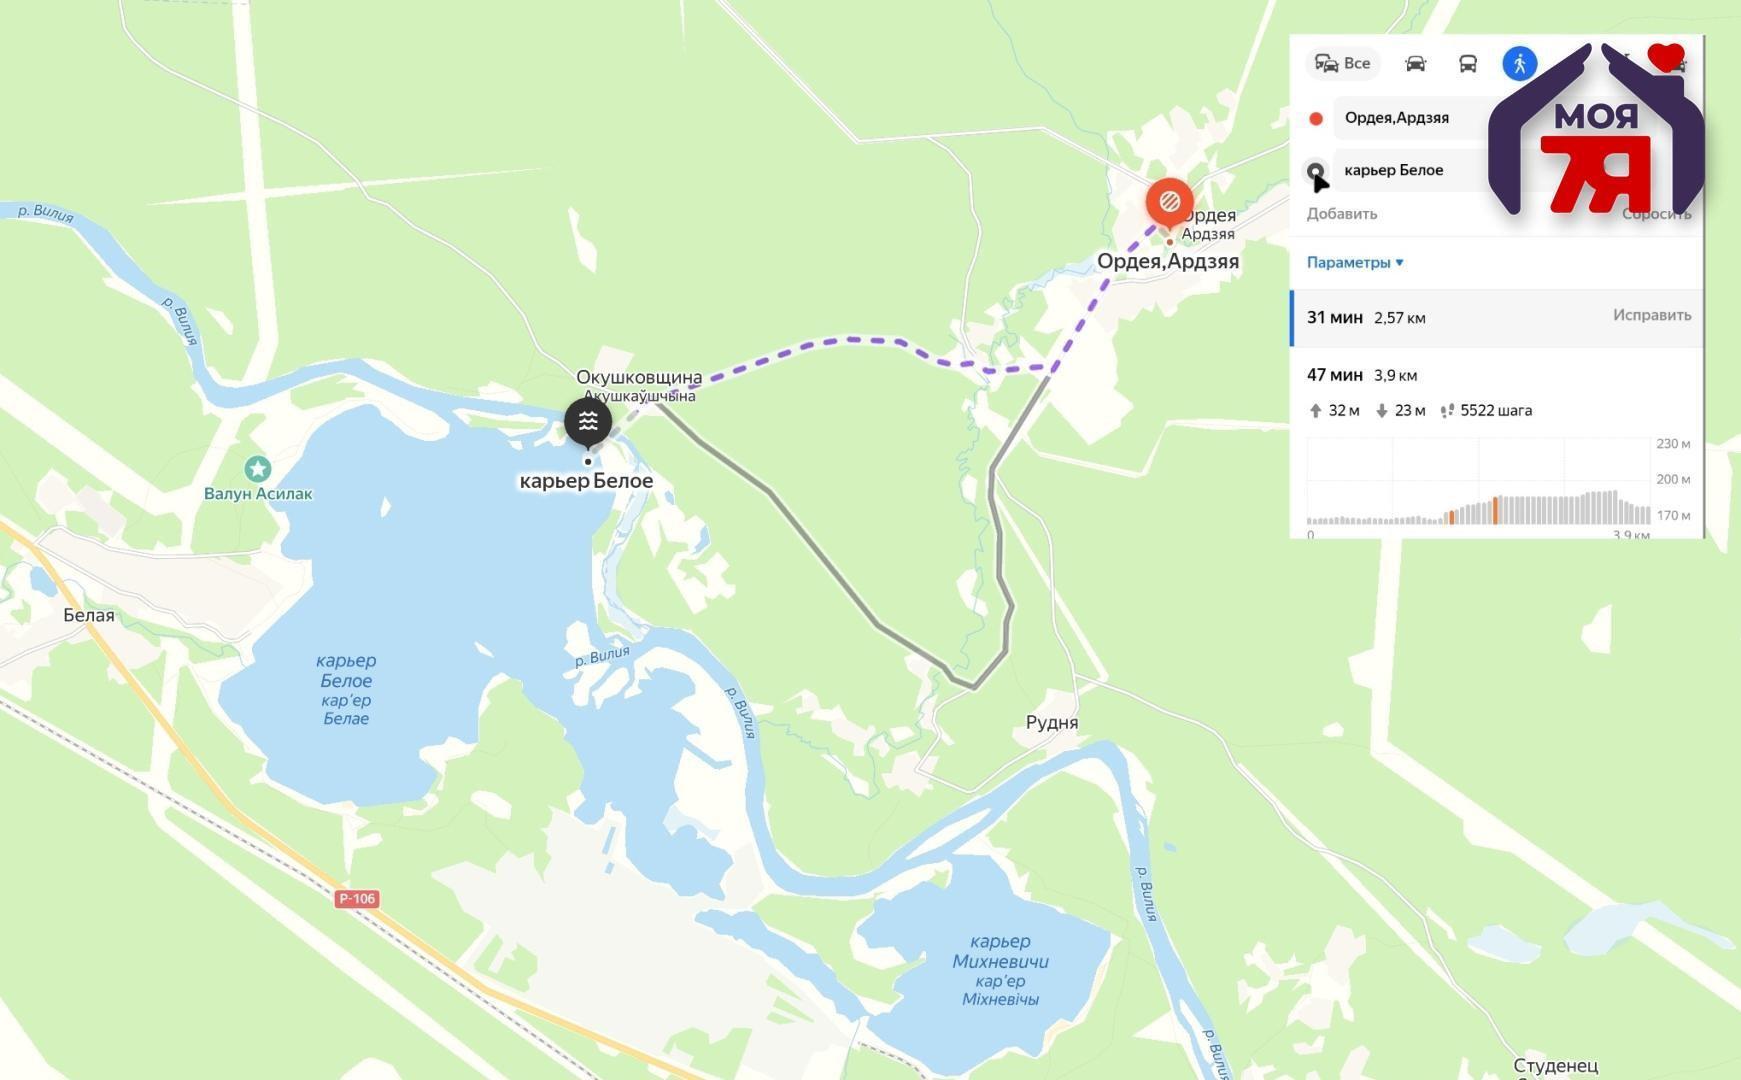Click the red start point dot
Viewport: 1741px width, 1080px height.
click(x=1316, y=119)
